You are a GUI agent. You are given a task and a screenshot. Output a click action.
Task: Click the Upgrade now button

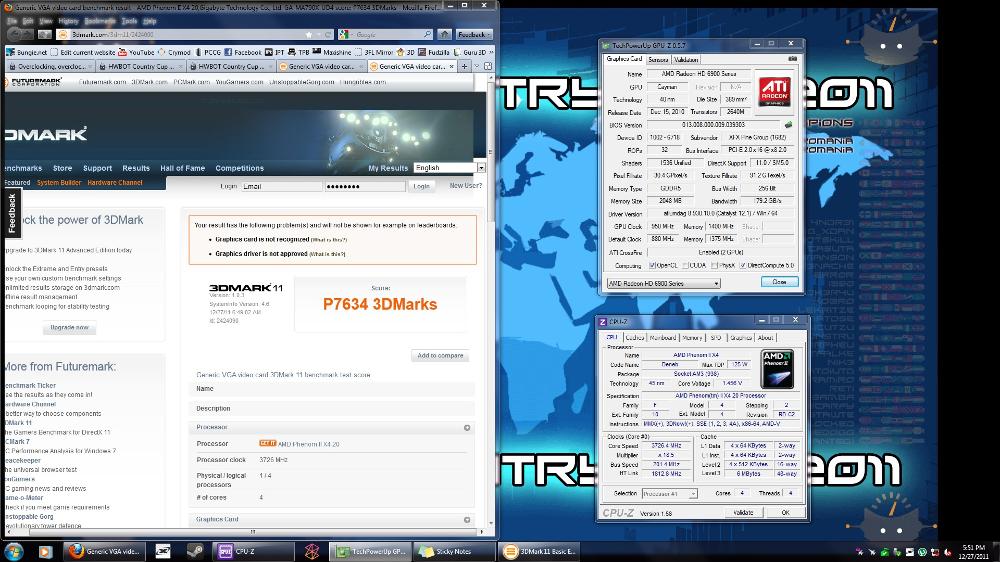tap(70, 327)
